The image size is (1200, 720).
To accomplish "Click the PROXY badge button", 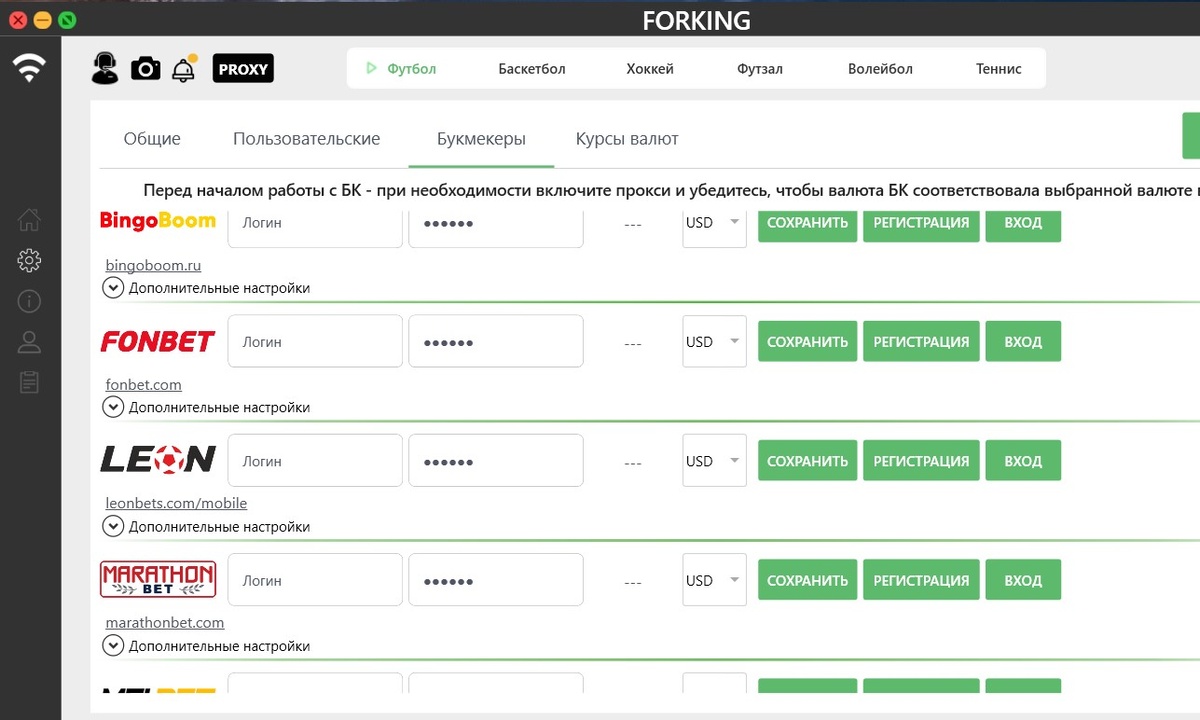I will 243,69.
